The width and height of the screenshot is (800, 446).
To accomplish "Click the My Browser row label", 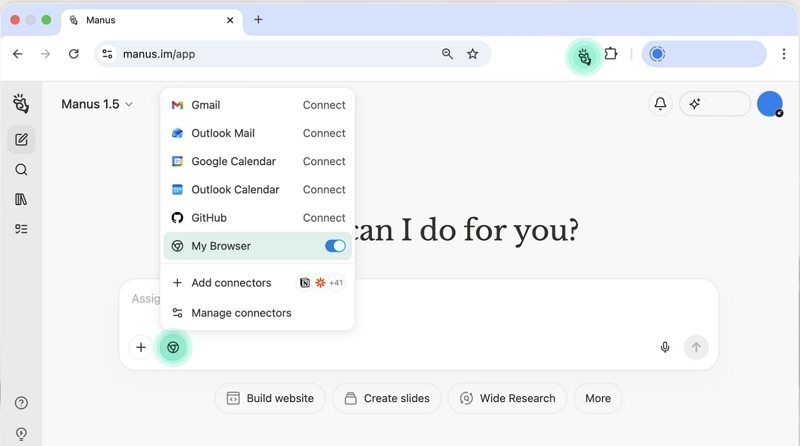I will 221,246.
